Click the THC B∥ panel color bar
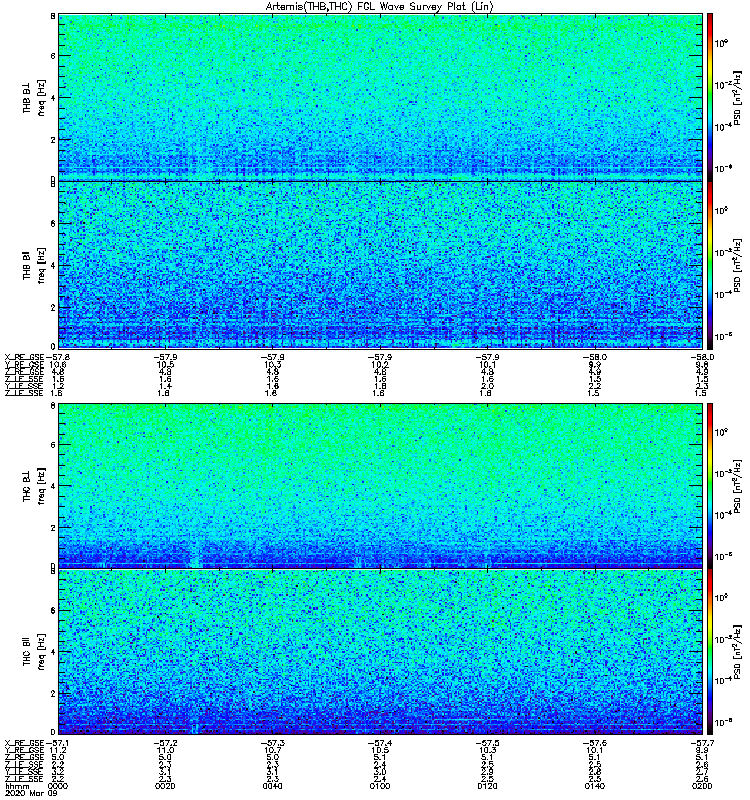 pyautogui.click(x=710, y=652)
